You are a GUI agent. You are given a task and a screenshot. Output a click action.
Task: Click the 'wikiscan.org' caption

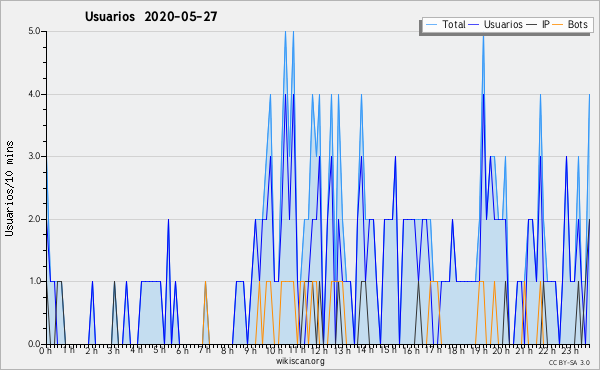tap(300, 361)
